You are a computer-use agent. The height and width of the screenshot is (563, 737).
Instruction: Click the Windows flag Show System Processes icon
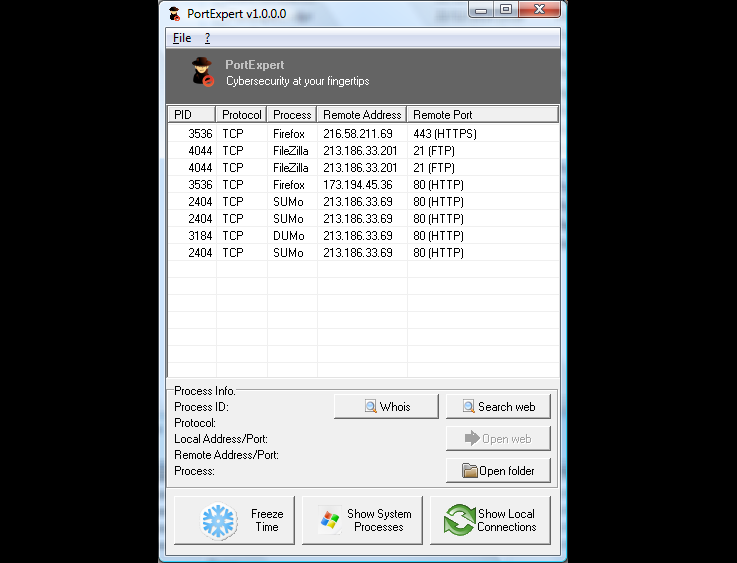tap(330, 520)
